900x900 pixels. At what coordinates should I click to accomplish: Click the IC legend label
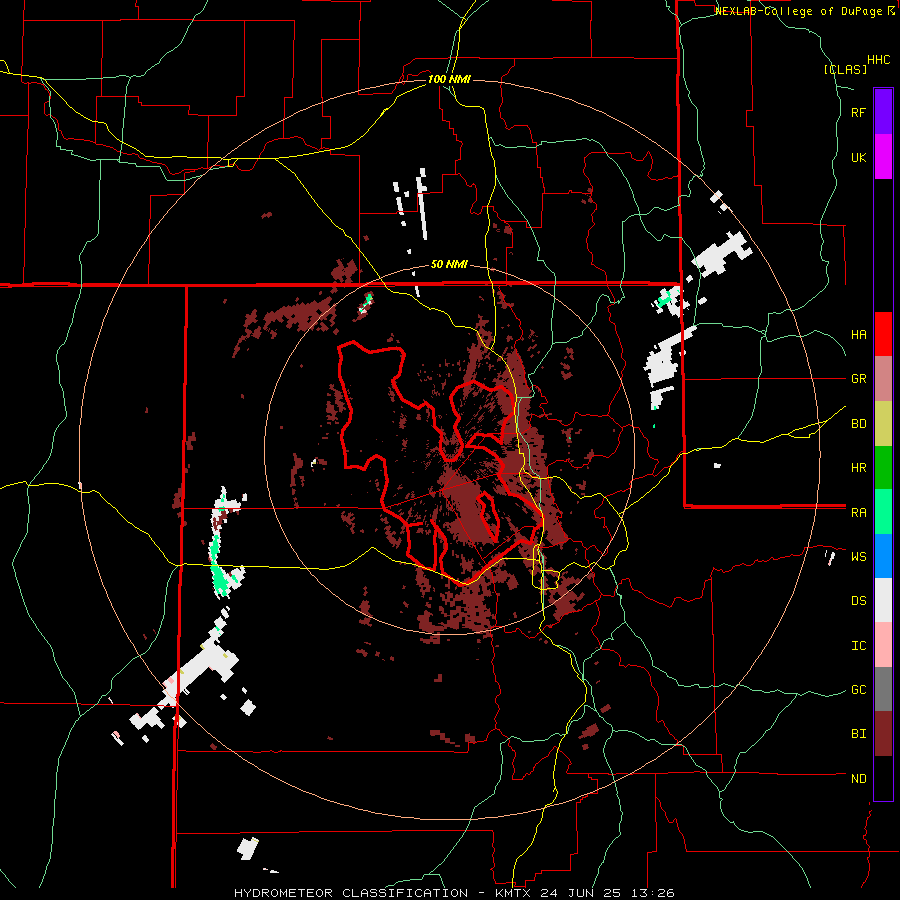pos(858,646)
